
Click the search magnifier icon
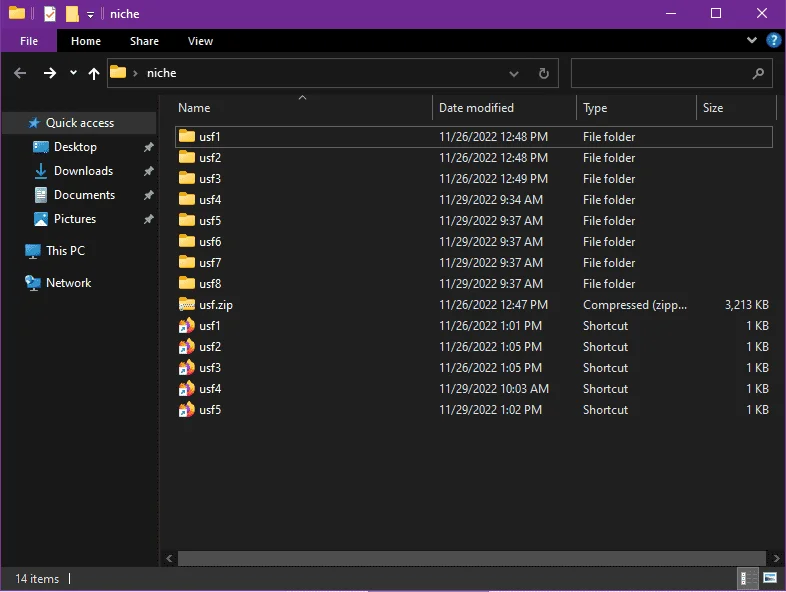tap(758, 74)
